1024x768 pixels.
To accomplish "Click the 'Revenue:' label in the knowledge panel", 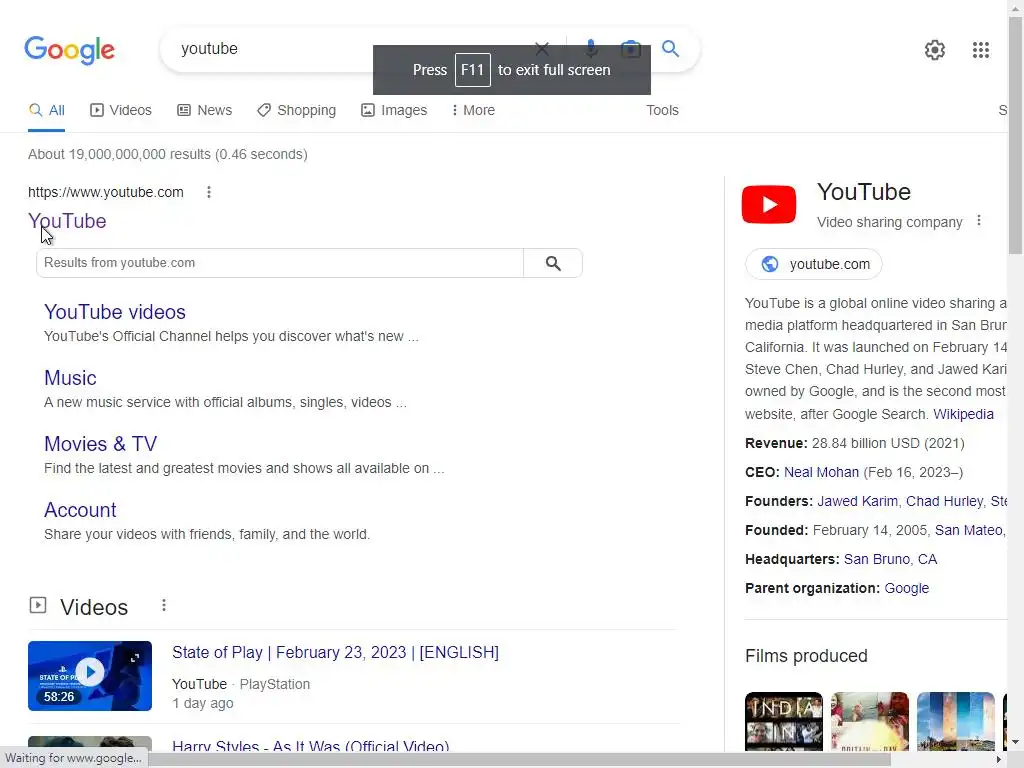I will click(x=776, y=443).
